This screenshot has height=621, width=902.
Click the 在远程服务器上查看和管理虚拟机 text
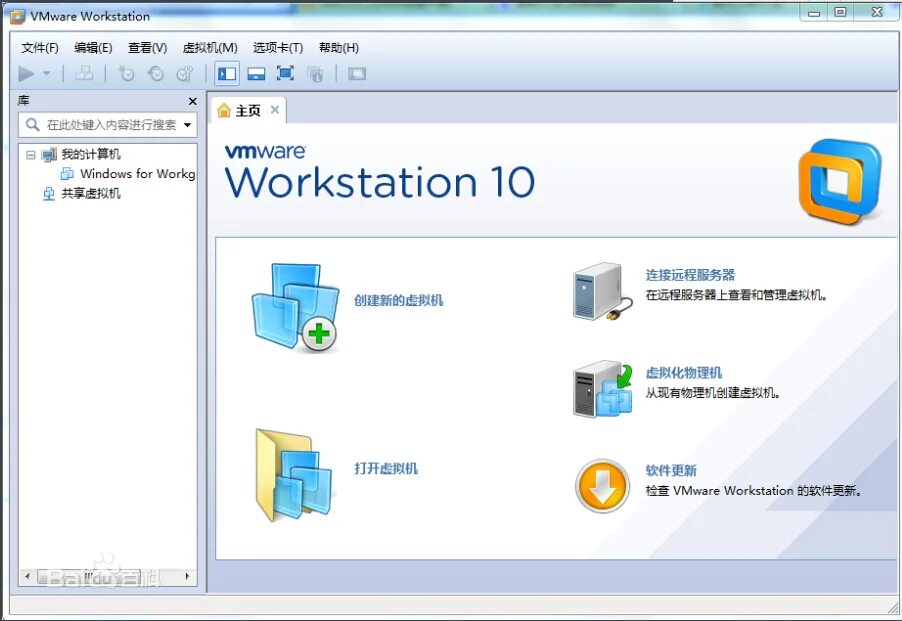tap(736, 295)
